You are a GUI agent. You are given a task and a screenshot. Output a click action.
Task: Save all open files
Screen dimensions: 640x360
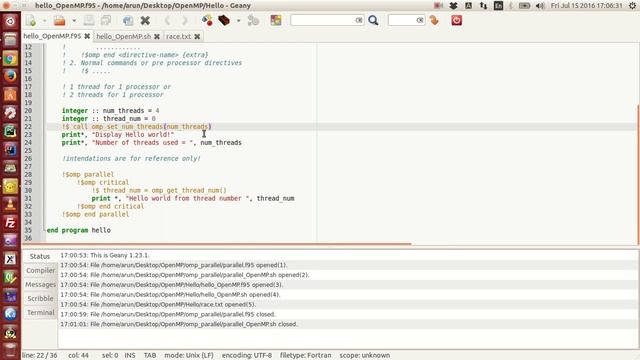point(106,20)
